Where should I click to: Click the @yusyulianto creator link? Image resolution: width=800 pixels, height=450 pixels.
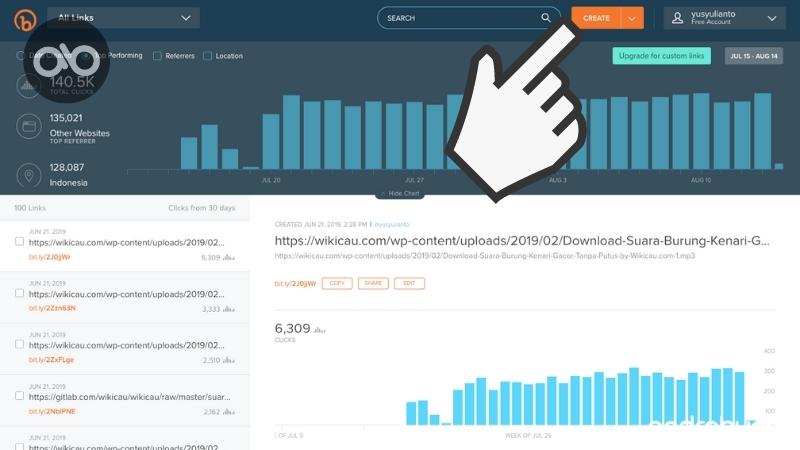(392, 224)
